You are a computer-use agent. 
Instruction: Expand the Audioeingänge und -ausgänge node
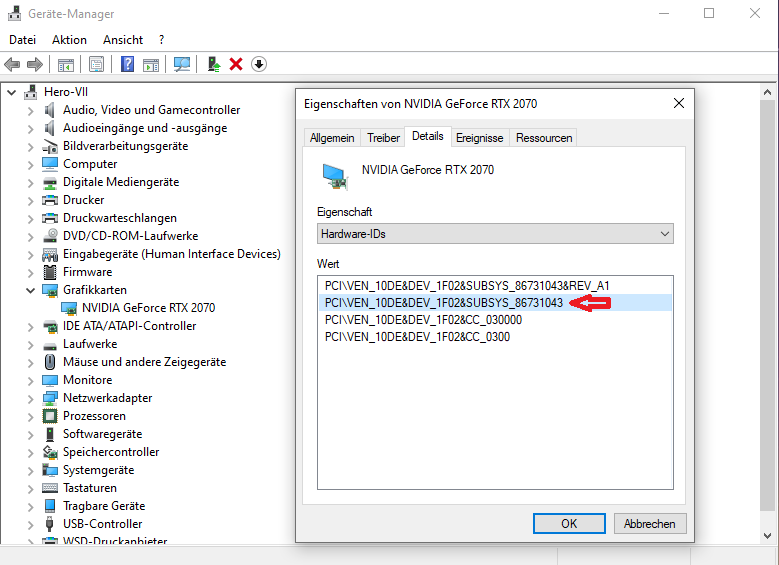click(30, 129)
